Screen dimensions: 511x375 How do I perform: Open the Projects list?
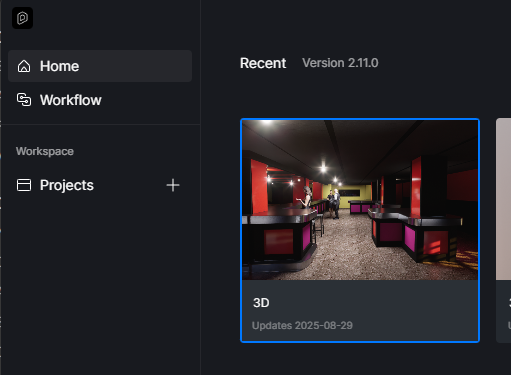[67, 185]
